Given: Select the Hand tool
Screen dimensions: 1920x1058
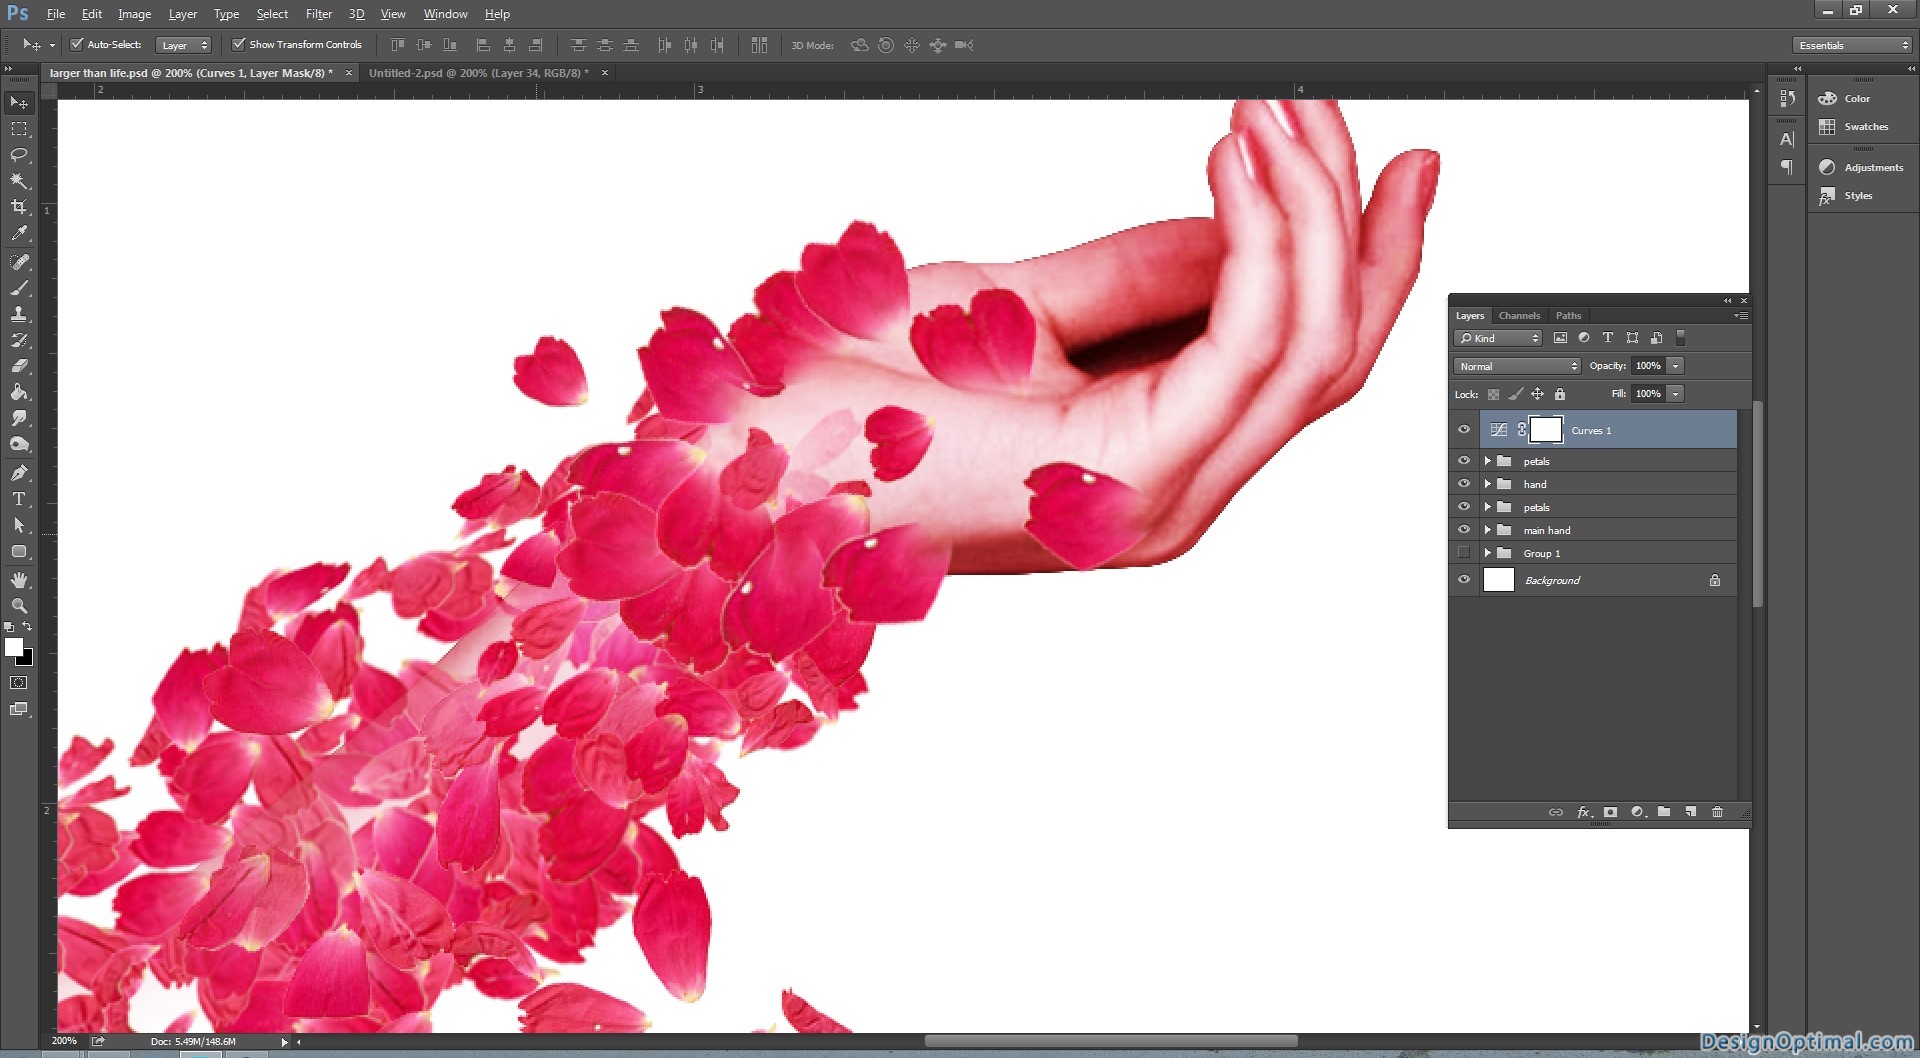Looking at the screenshot, I should [x=19, y=580].
